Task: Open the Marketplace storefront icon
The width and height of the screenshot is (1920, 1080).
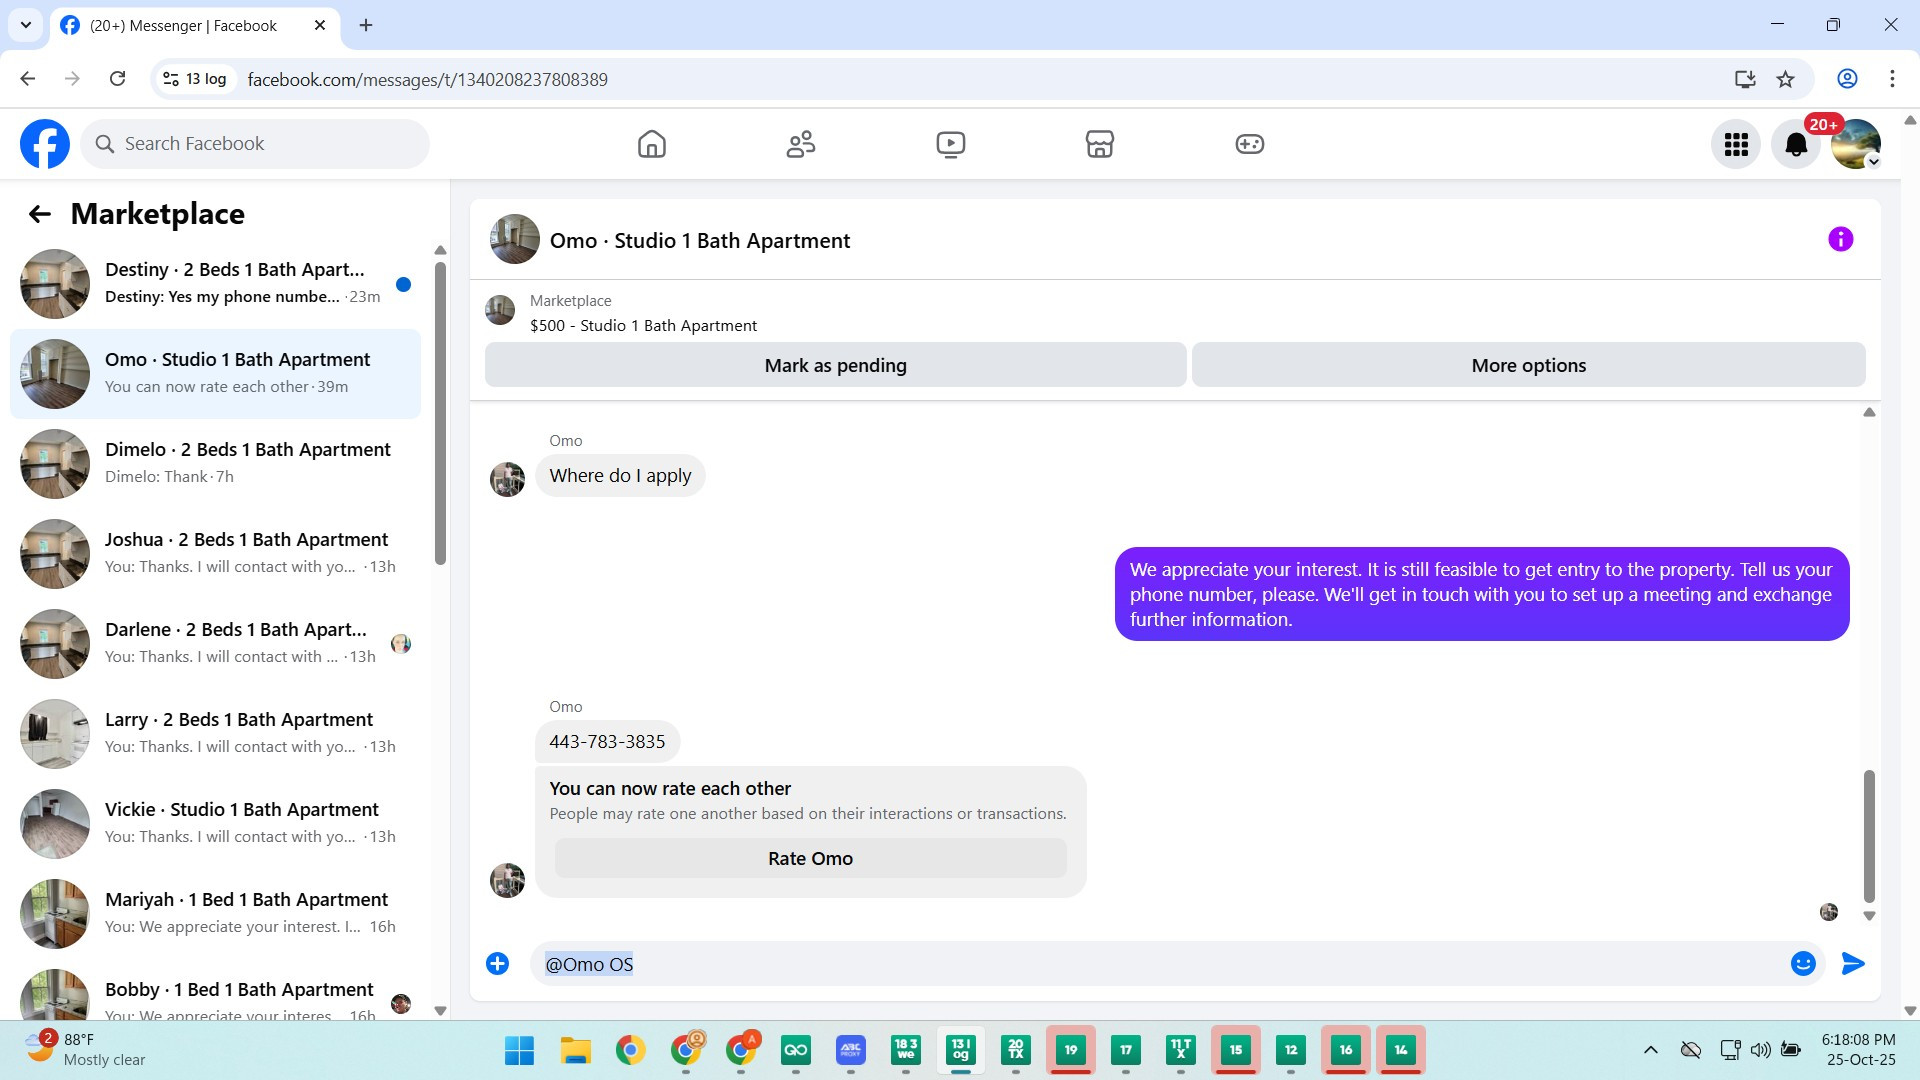Action: (x=1099, y=144)
